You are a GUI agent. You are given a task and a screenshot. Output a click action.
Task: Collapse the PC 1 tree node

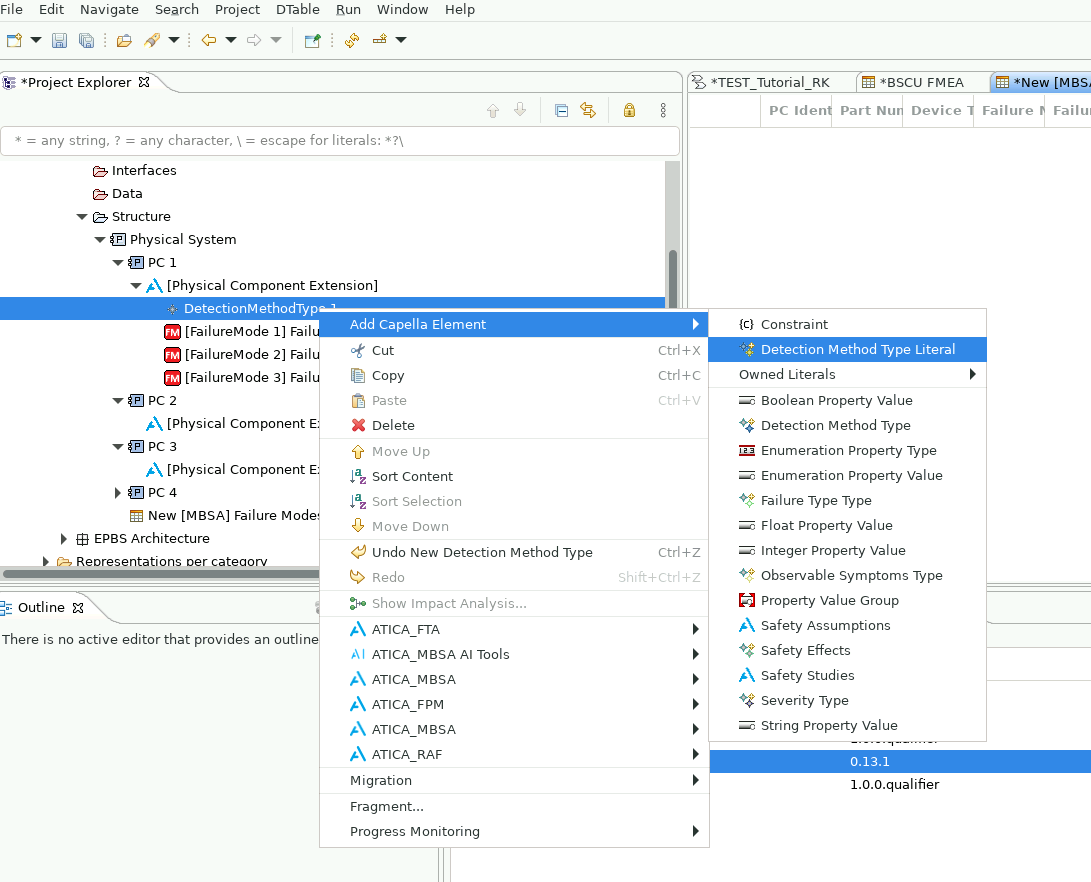click(x=118, y=263)
